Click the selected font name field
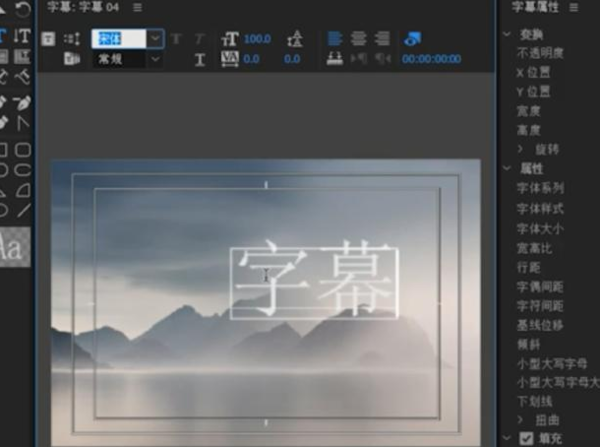600x447 pixels. pos(119,39)
